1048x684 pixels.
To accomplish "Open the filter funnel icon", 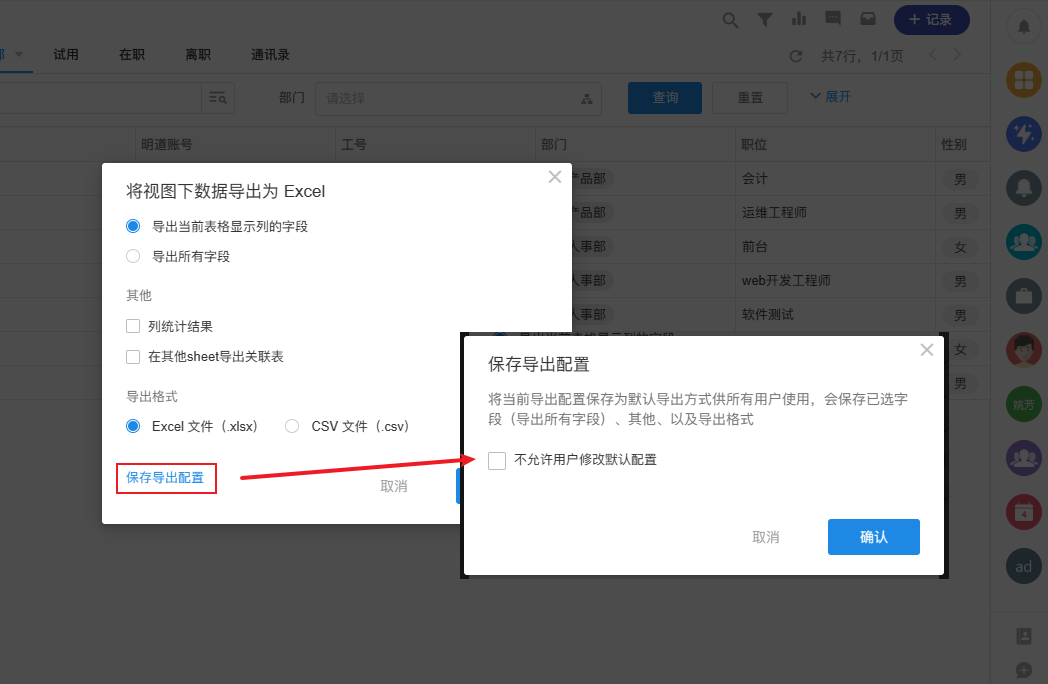I will click(765, 20).
